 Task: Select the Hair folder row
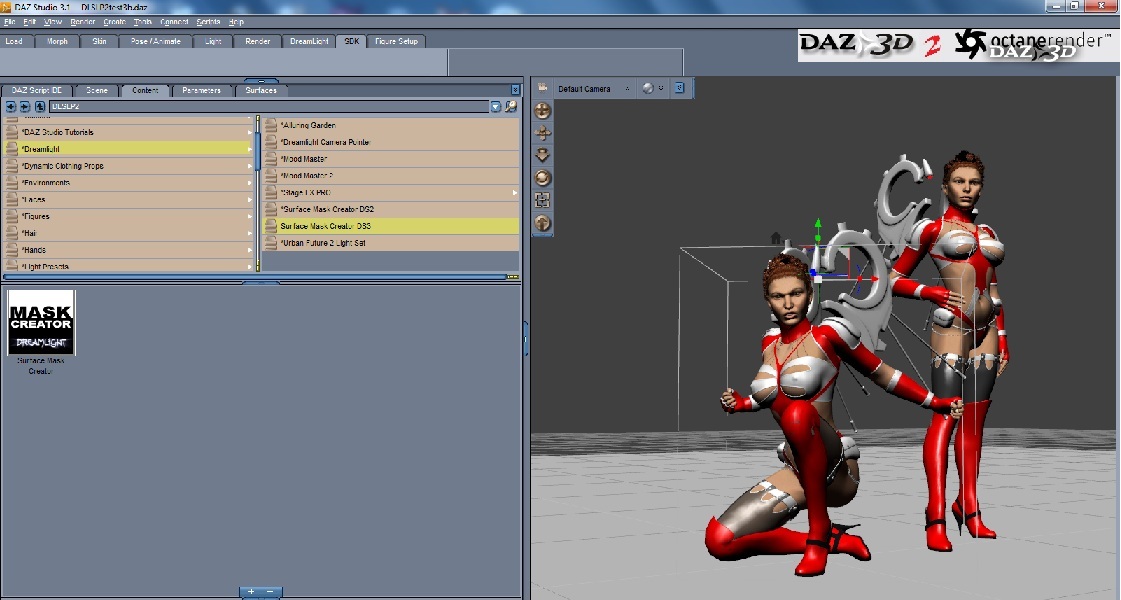(x=129, y=233)
